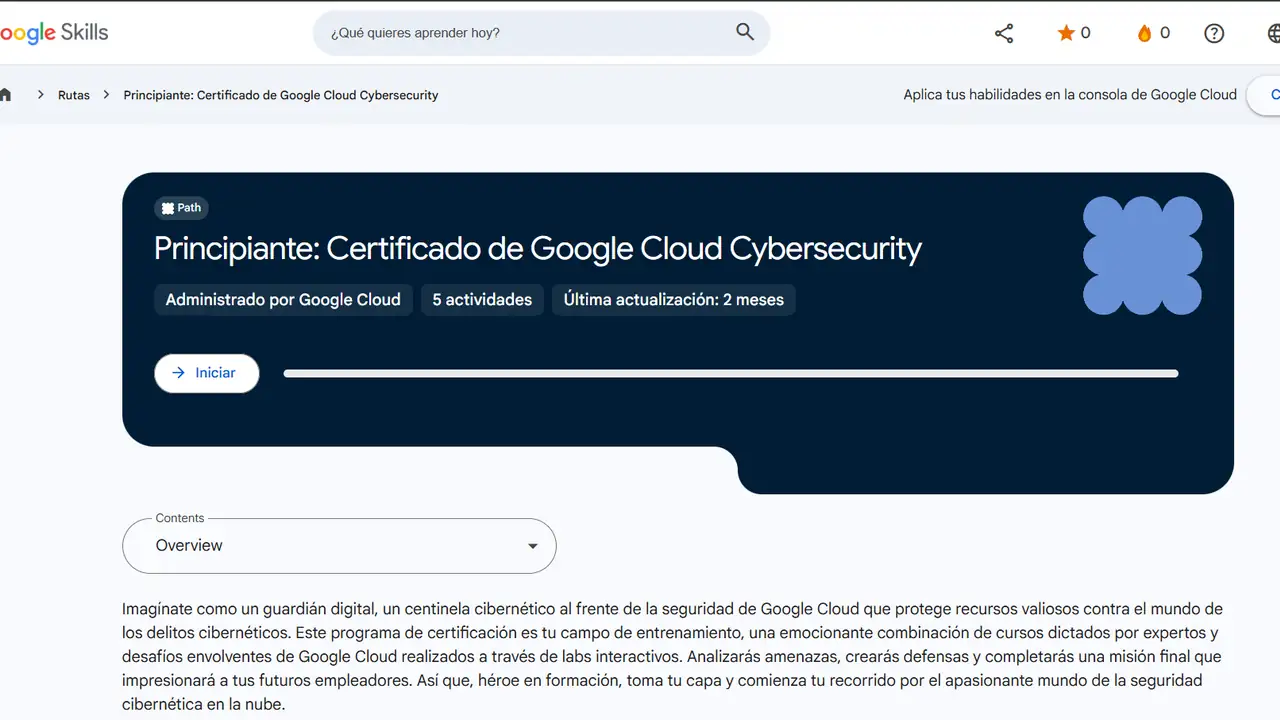The height and width of the screenshot is (720, 1280).
Task: Click the dropdown arrow beside Overview
Action: [533, 546]
